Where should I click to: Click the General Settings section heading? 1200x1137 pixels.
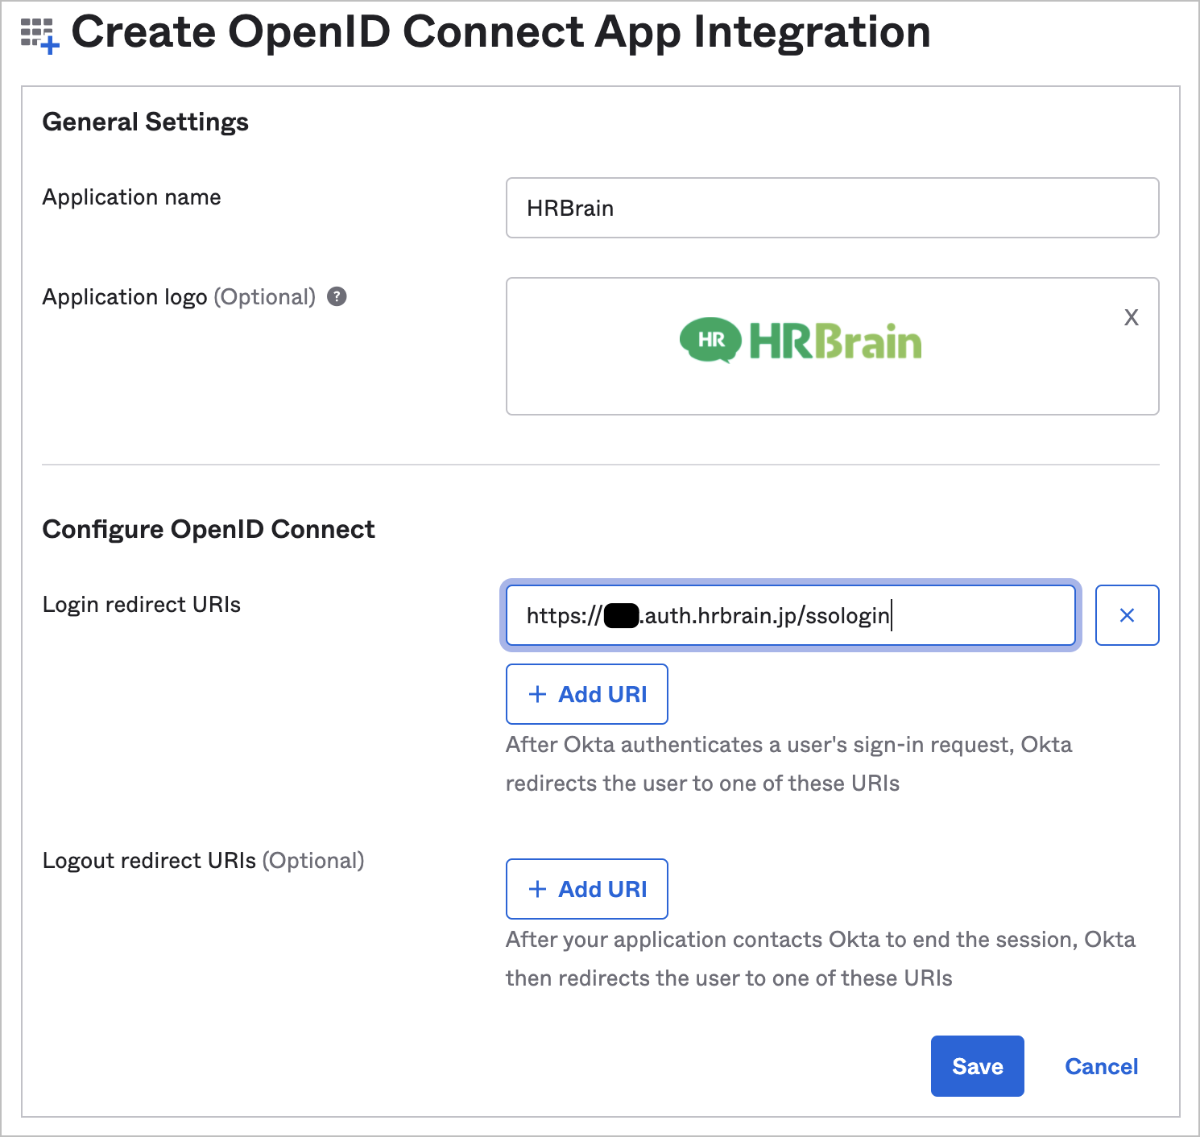pos(145,121)
